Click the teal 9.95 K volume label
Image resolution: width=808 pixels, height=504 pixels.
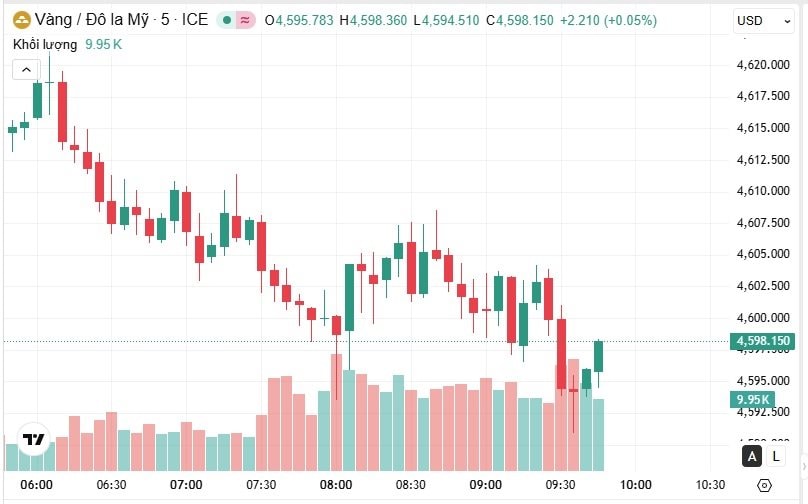coord(750,400)
